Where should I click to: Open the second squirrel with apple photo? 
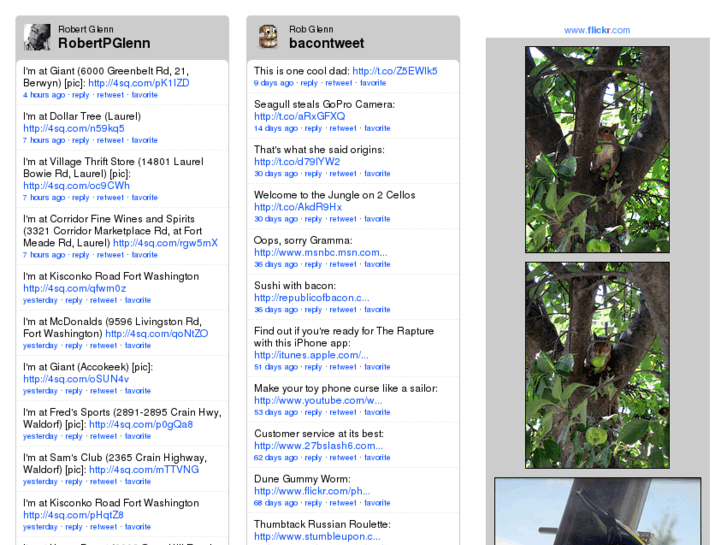coord(597,365)
